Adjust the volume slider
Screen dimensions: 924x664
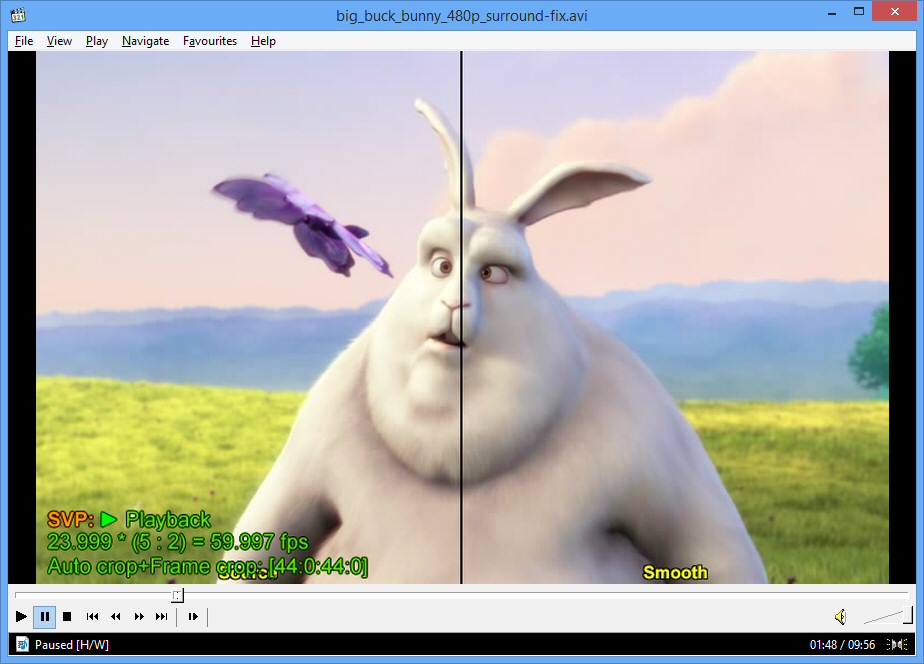point(887,616)
